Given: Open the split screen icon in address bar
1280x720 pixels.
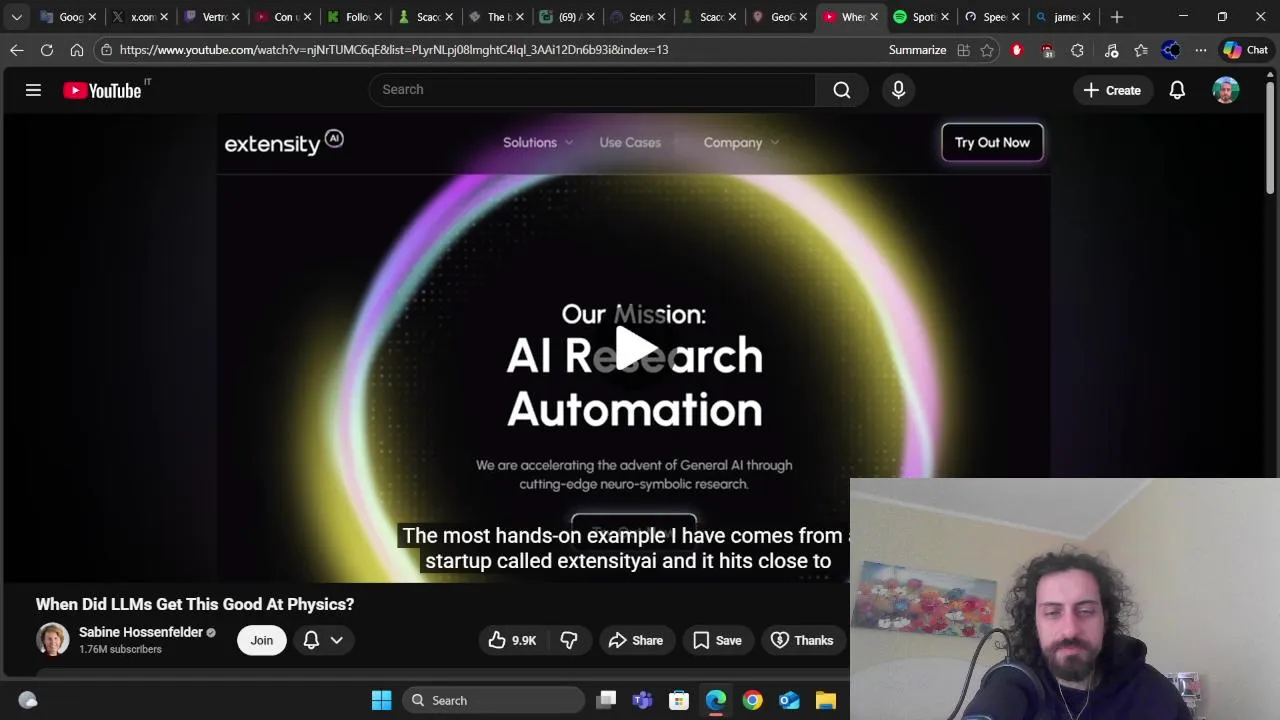Looking at the screenshot, I should pyautogui.click(x=963, y=50).
